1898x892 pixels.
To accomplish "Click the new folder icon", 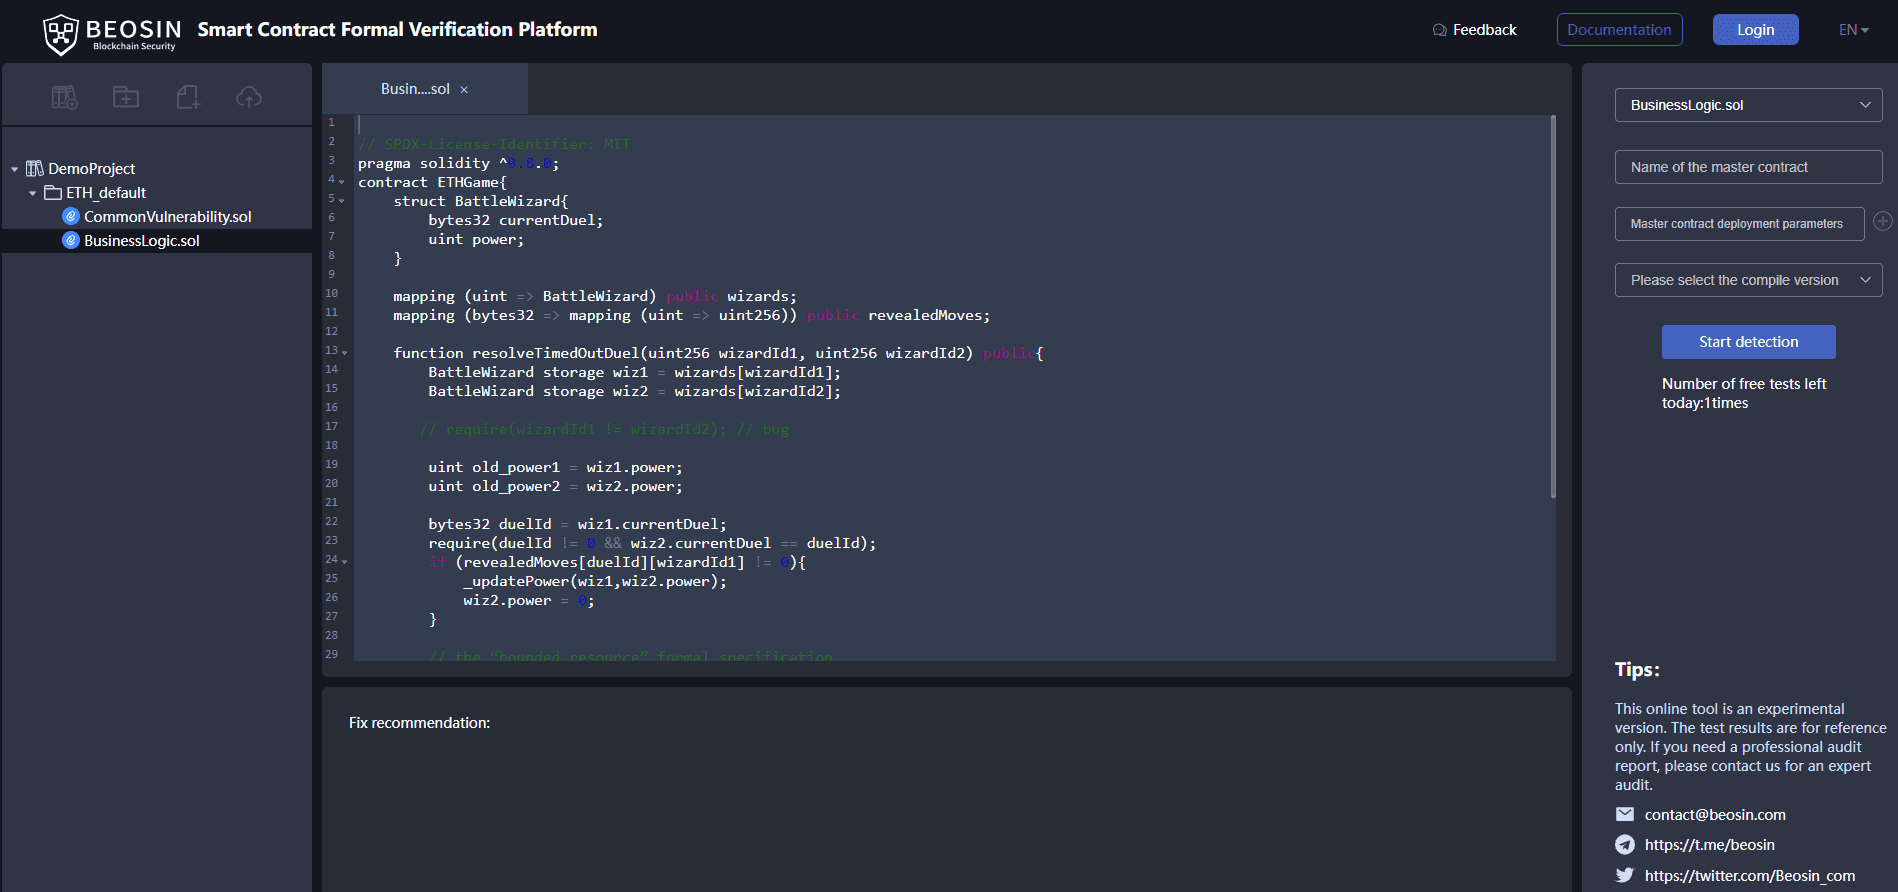I will [x=126, y=97].
